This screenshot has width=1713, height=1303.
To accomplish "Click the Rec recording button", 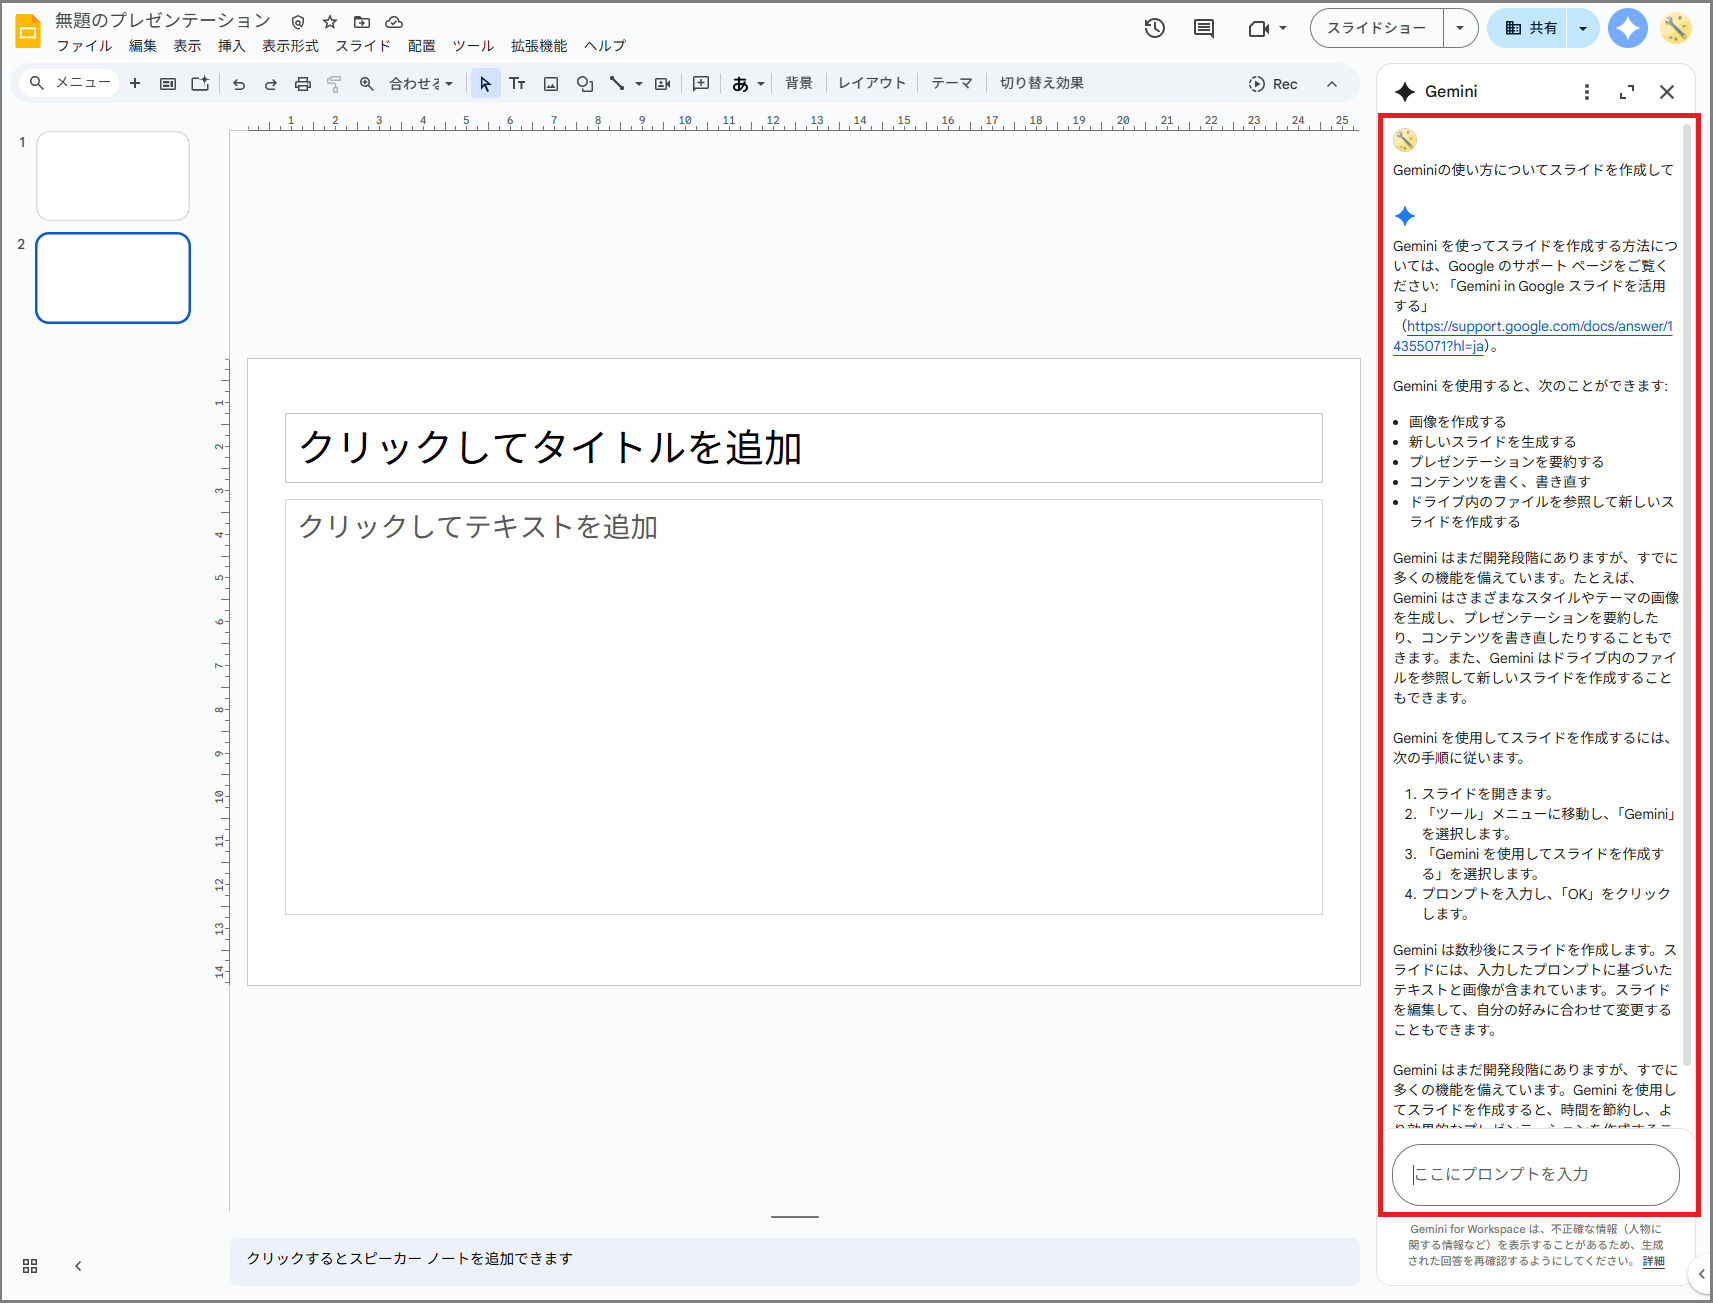I will 1273,84.
